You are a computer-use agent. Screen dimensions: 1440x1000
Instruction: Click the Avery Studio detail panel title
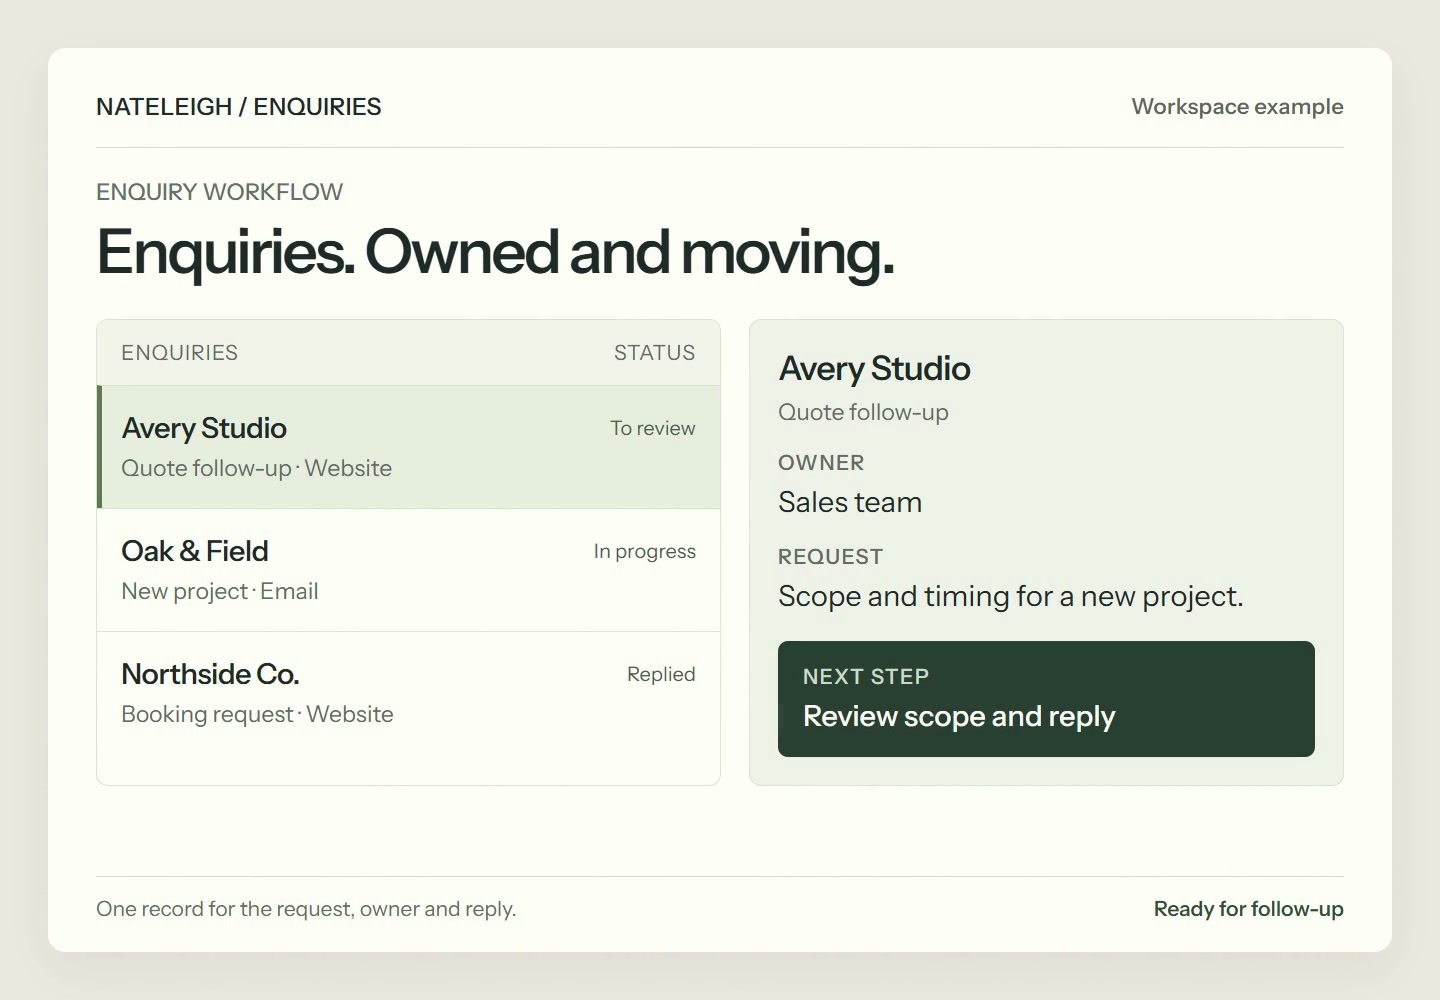[x=874, y=369]
